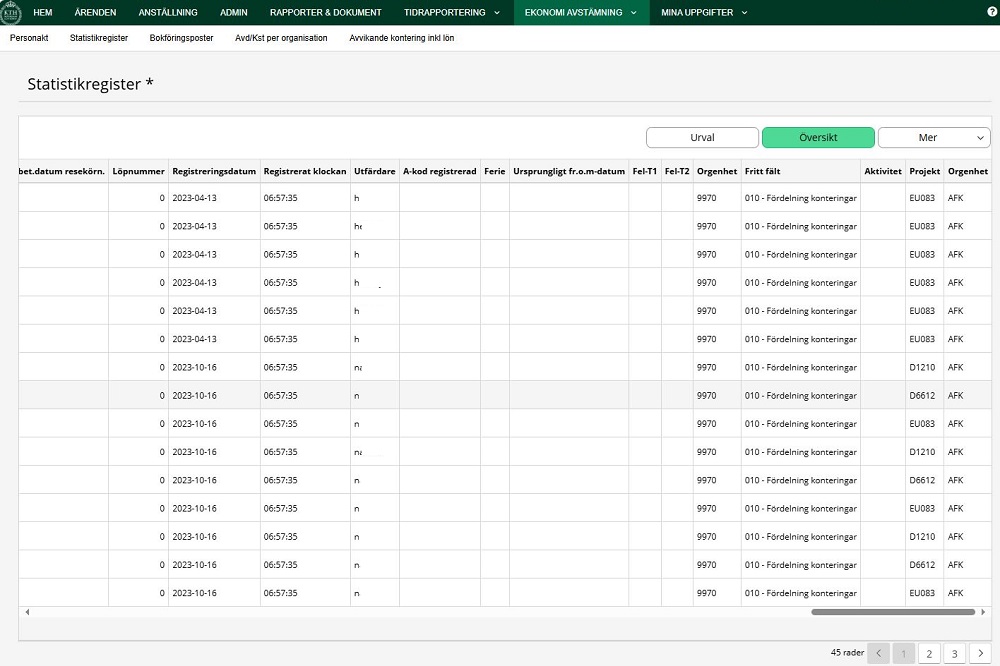Expand the Tidrapportering menu
This screenshot has width=1000, height=666.
(452, 12)
